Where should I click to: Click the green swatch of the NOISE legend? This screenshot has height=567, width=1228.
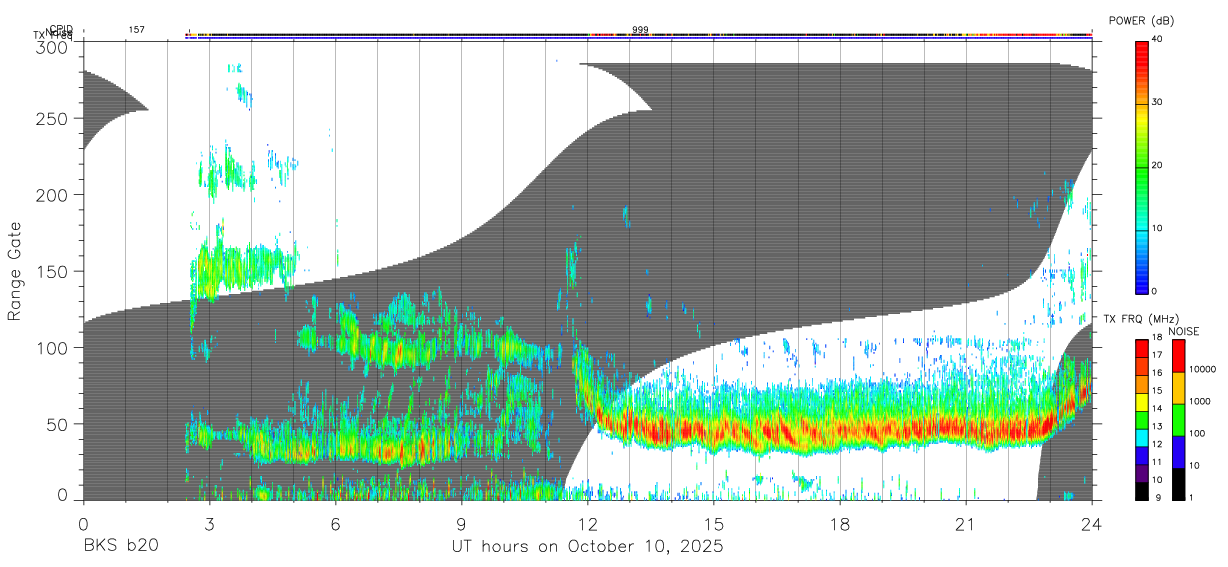click(1177, 420)
